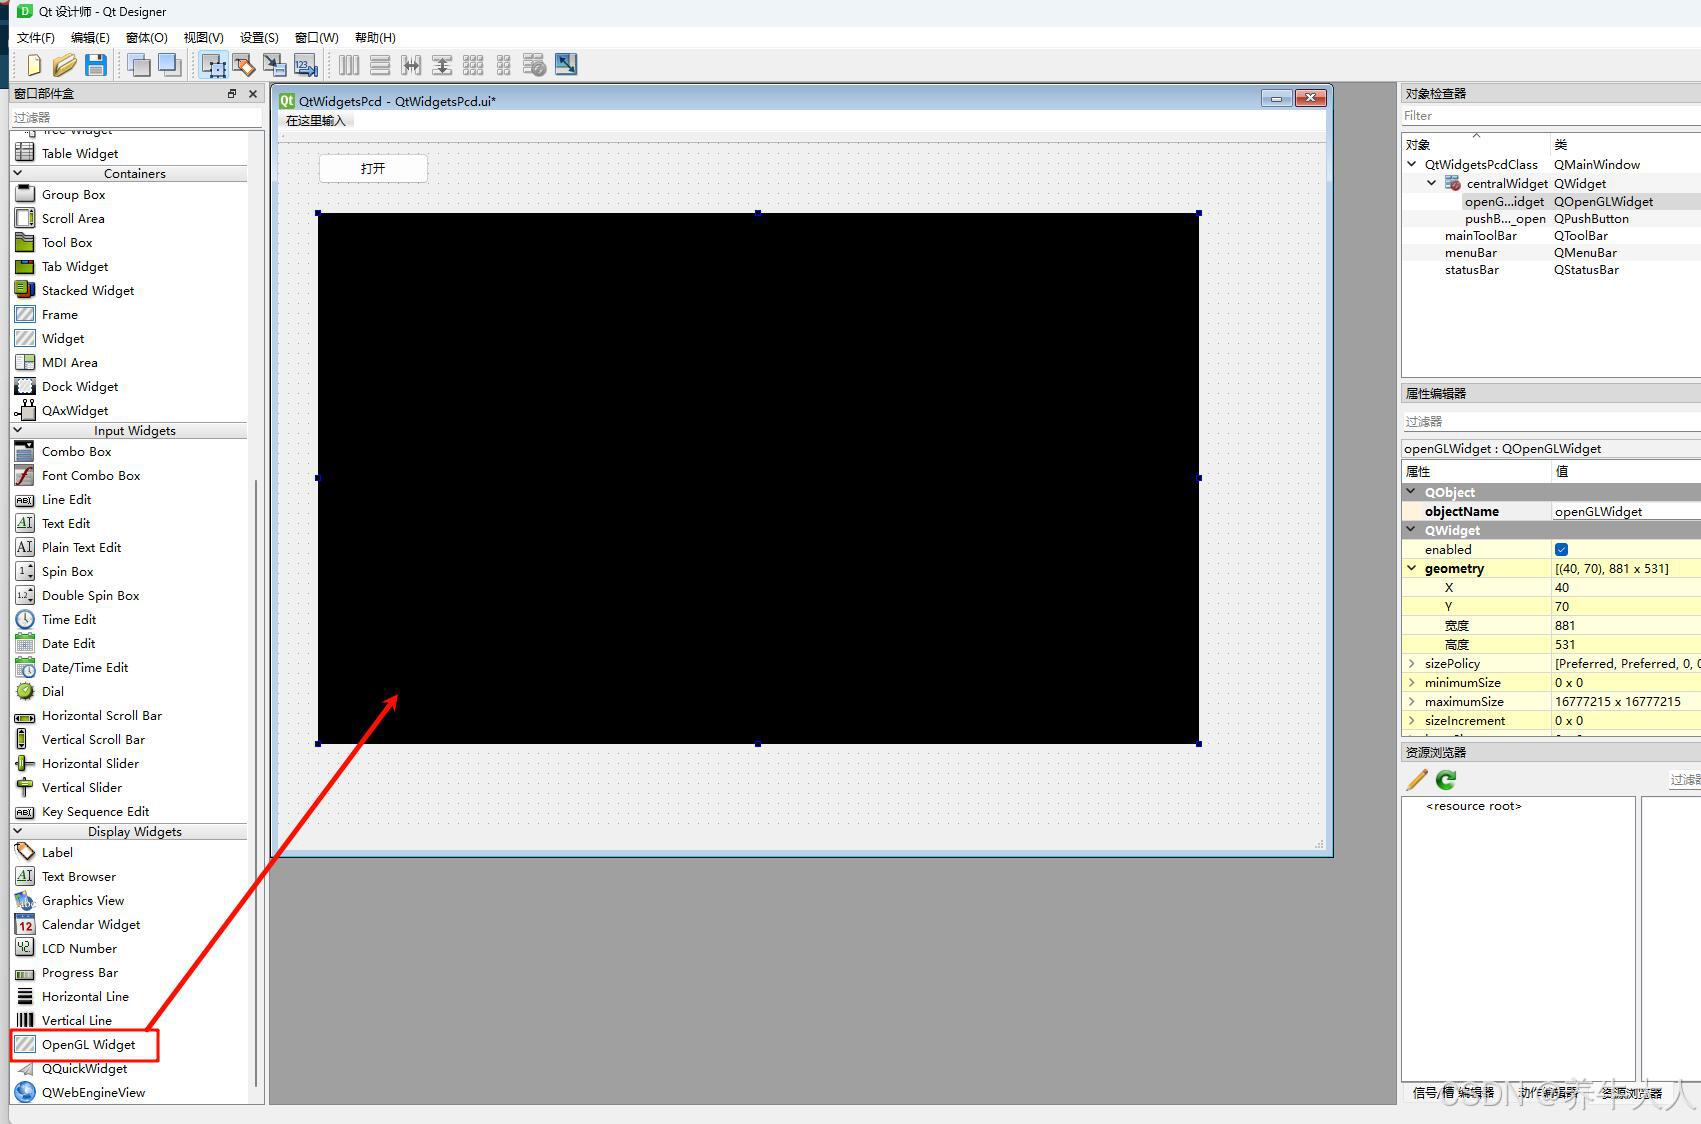The width and height of the screenshot is (1701, 1124).
Task: Apply the Lay Out Vertically icon
Action: (x=380, y=65)
